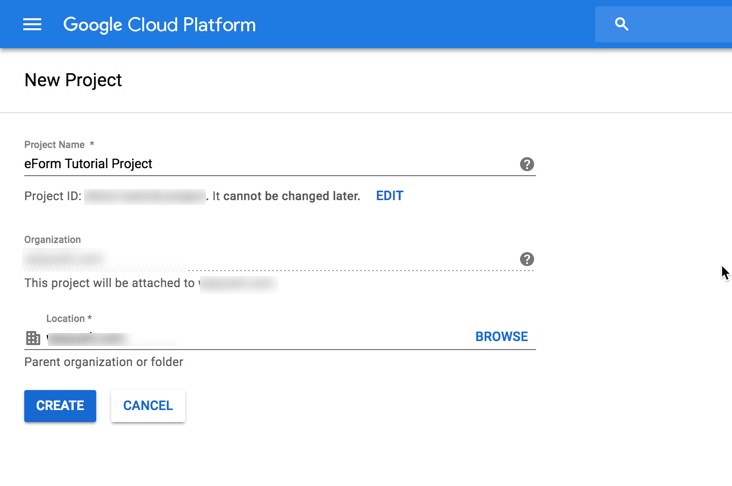Click the 'It cannot be changed later.' text
732x486 pixels.
pyautogui.click(x=286, y=196)
